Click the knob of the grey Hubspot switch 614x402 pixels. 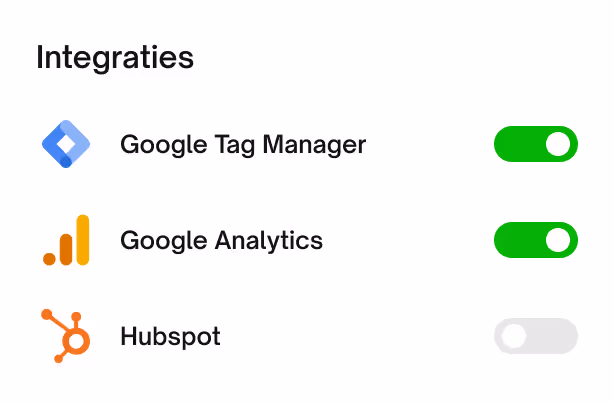[x=514, y=336]
